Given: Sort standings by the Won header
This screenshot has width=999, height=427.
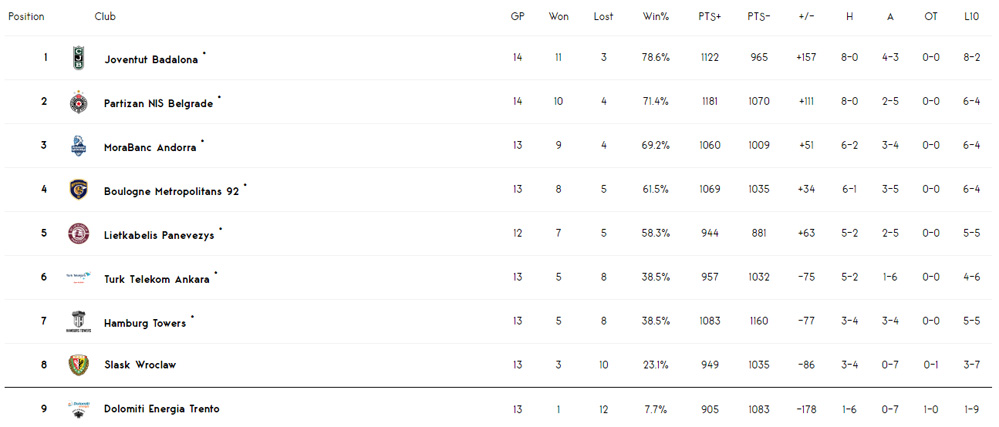Looking at the screenshot, I should click(558, 17).
